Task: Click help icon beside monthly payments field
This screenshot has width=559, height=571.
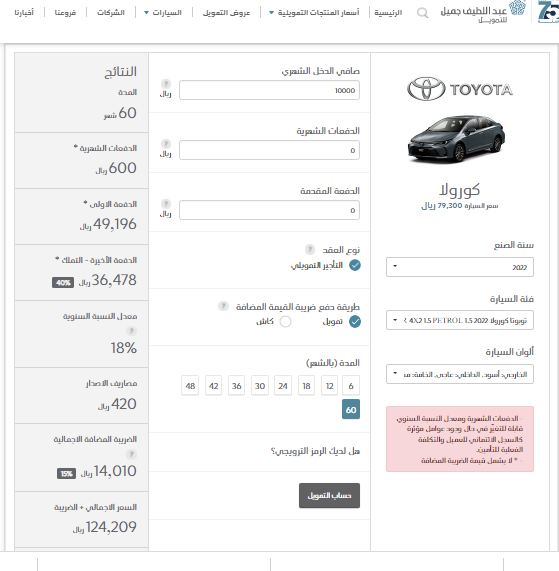Action: [166, 143]
